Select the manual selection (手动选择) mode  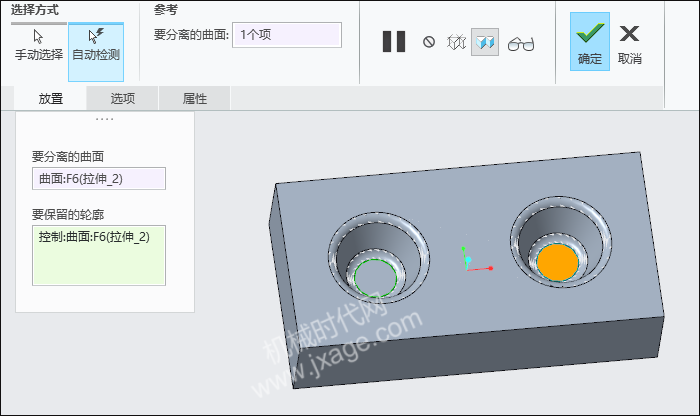click(x=39, y=45)
